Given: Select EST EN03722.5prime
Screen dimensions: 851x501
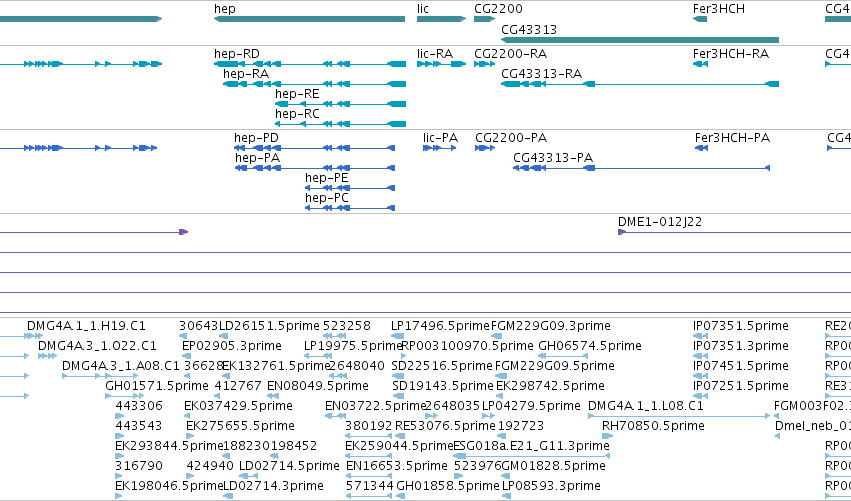Looking at the screenshot, I should point(335,416).
